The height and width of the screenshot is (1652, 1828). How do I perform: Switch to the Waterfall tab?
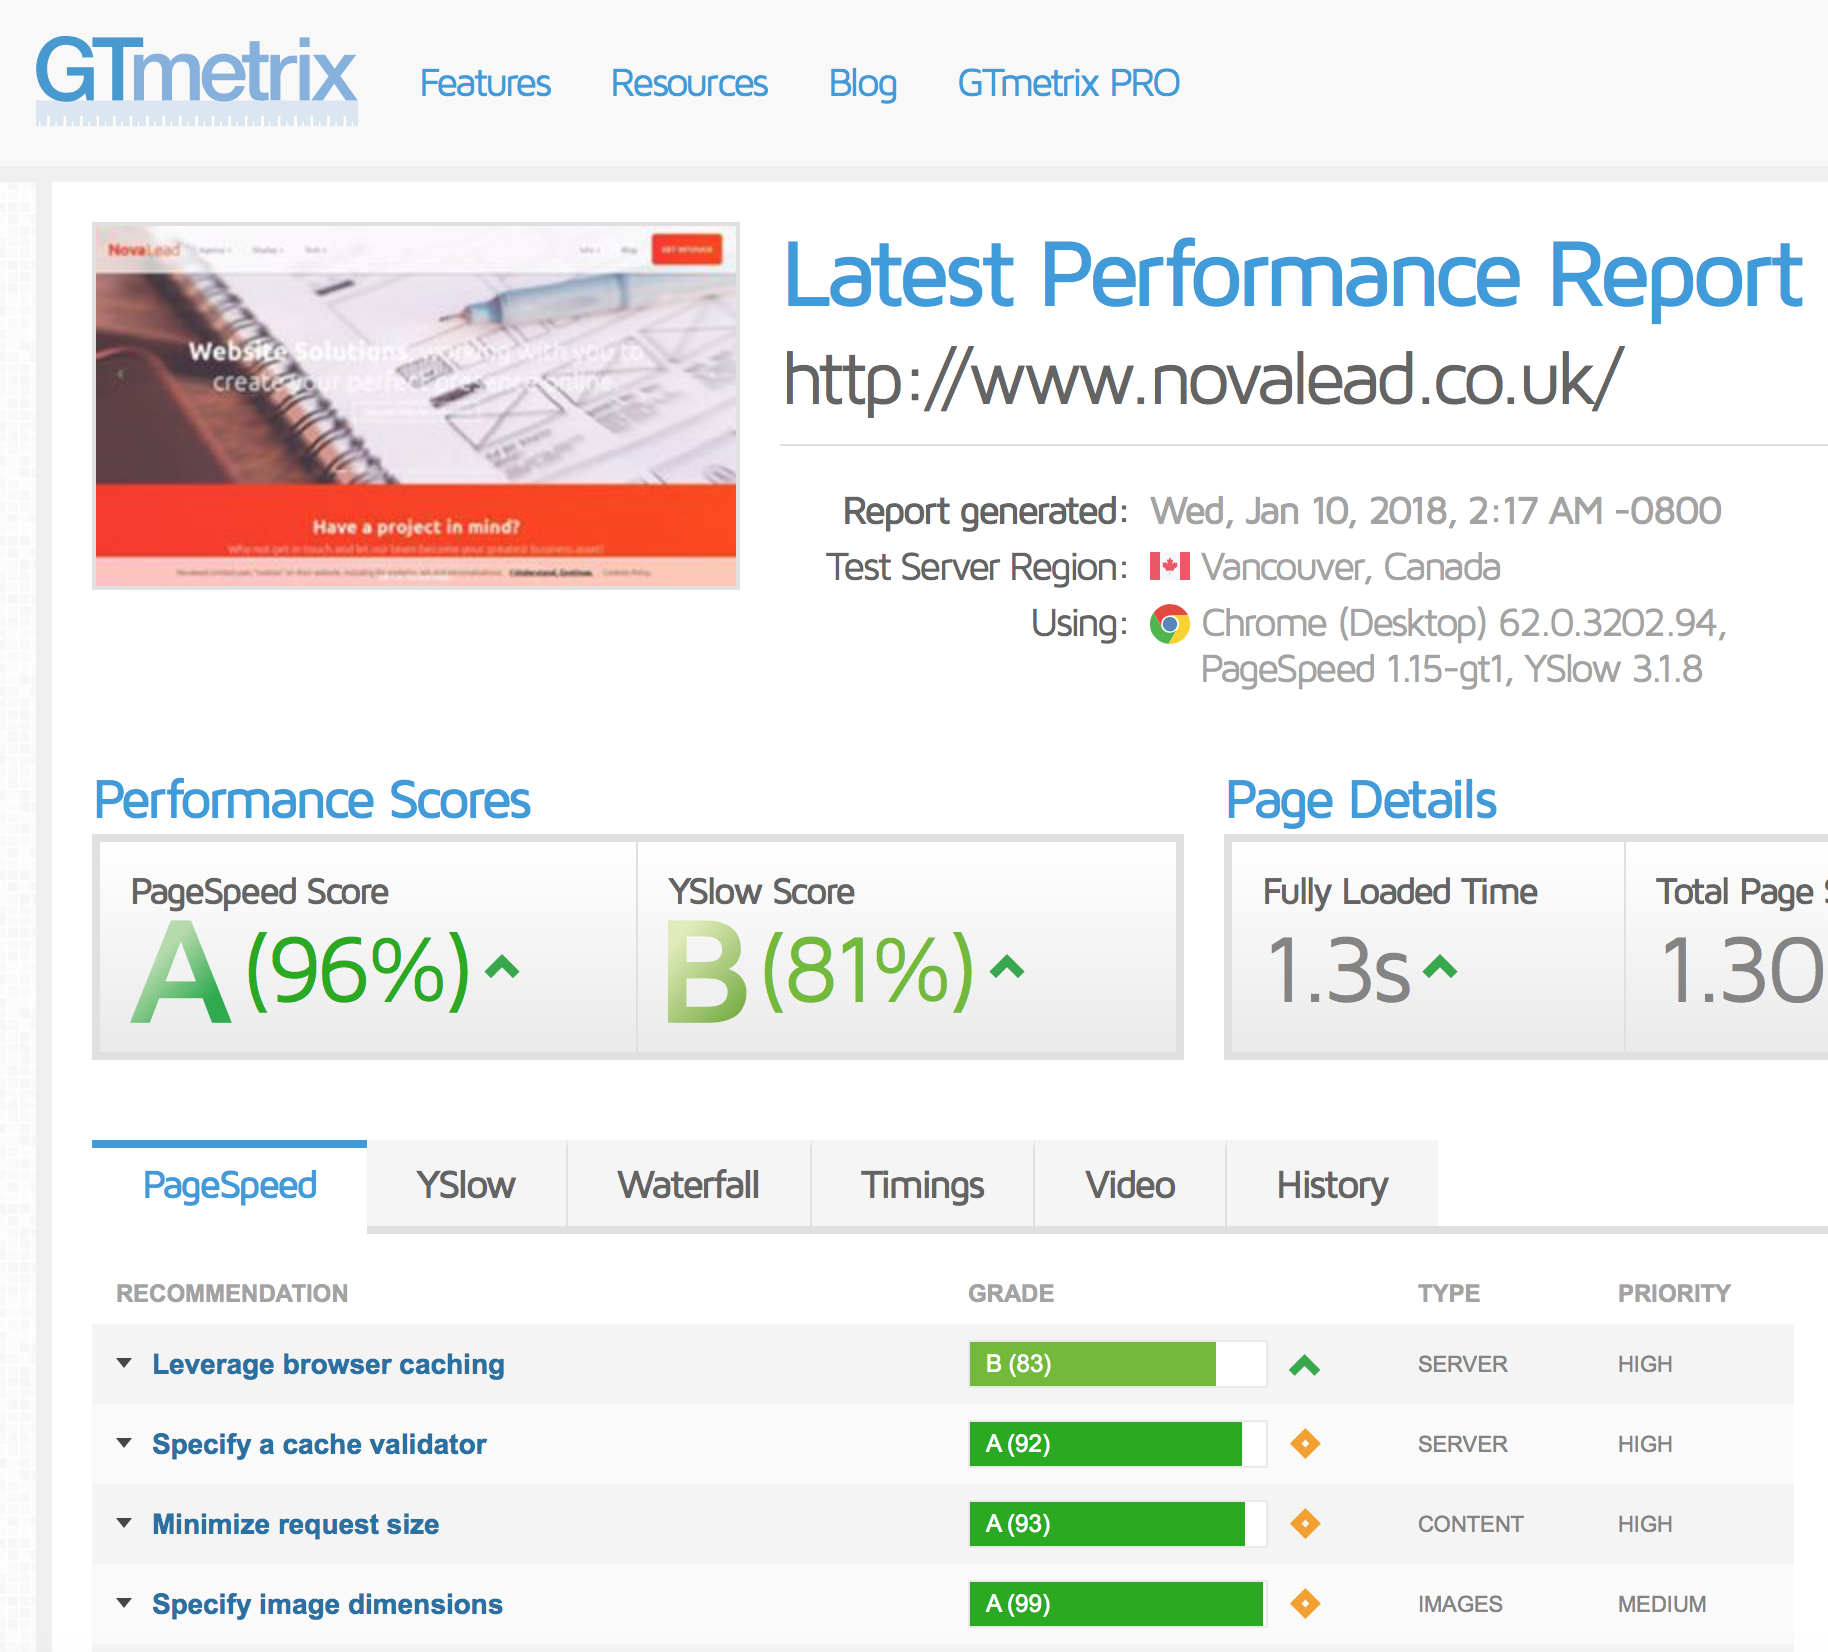click(x=688, y=1185)
